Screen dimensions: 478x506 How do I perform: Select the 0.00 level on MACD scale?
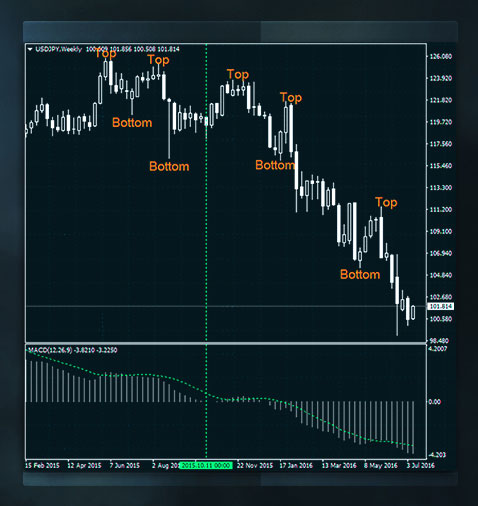point(435,402)
